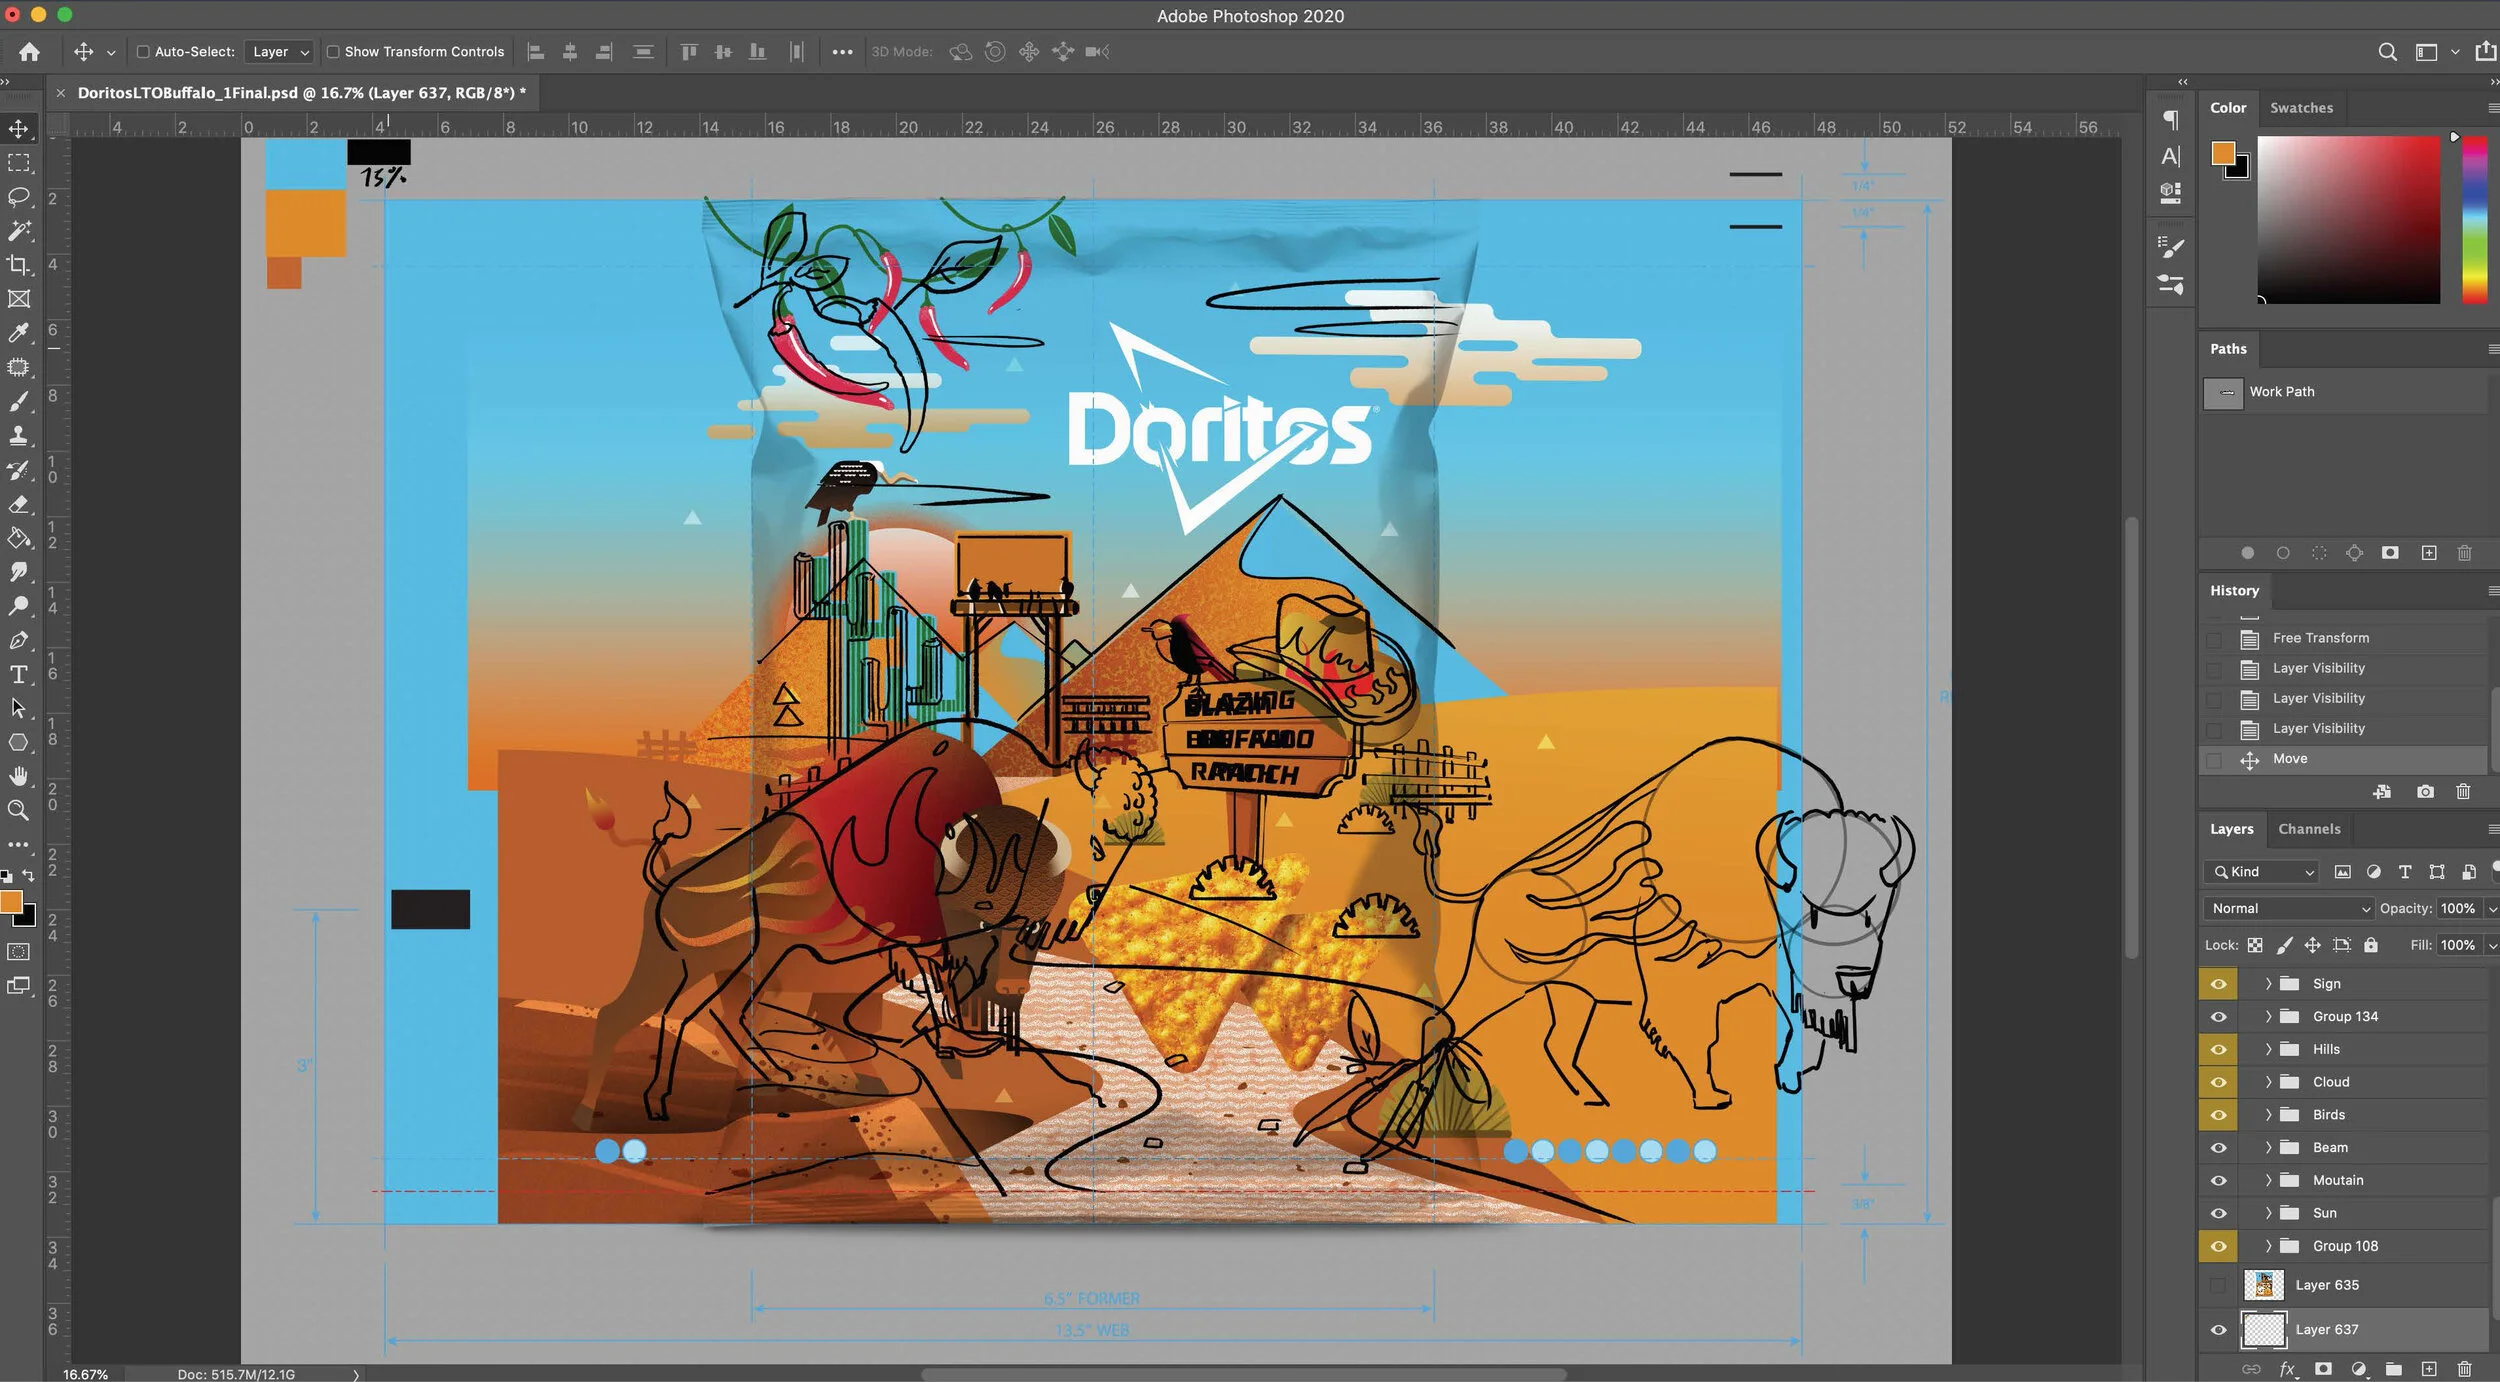Create new snapshot in History panel

[2425, 792]
